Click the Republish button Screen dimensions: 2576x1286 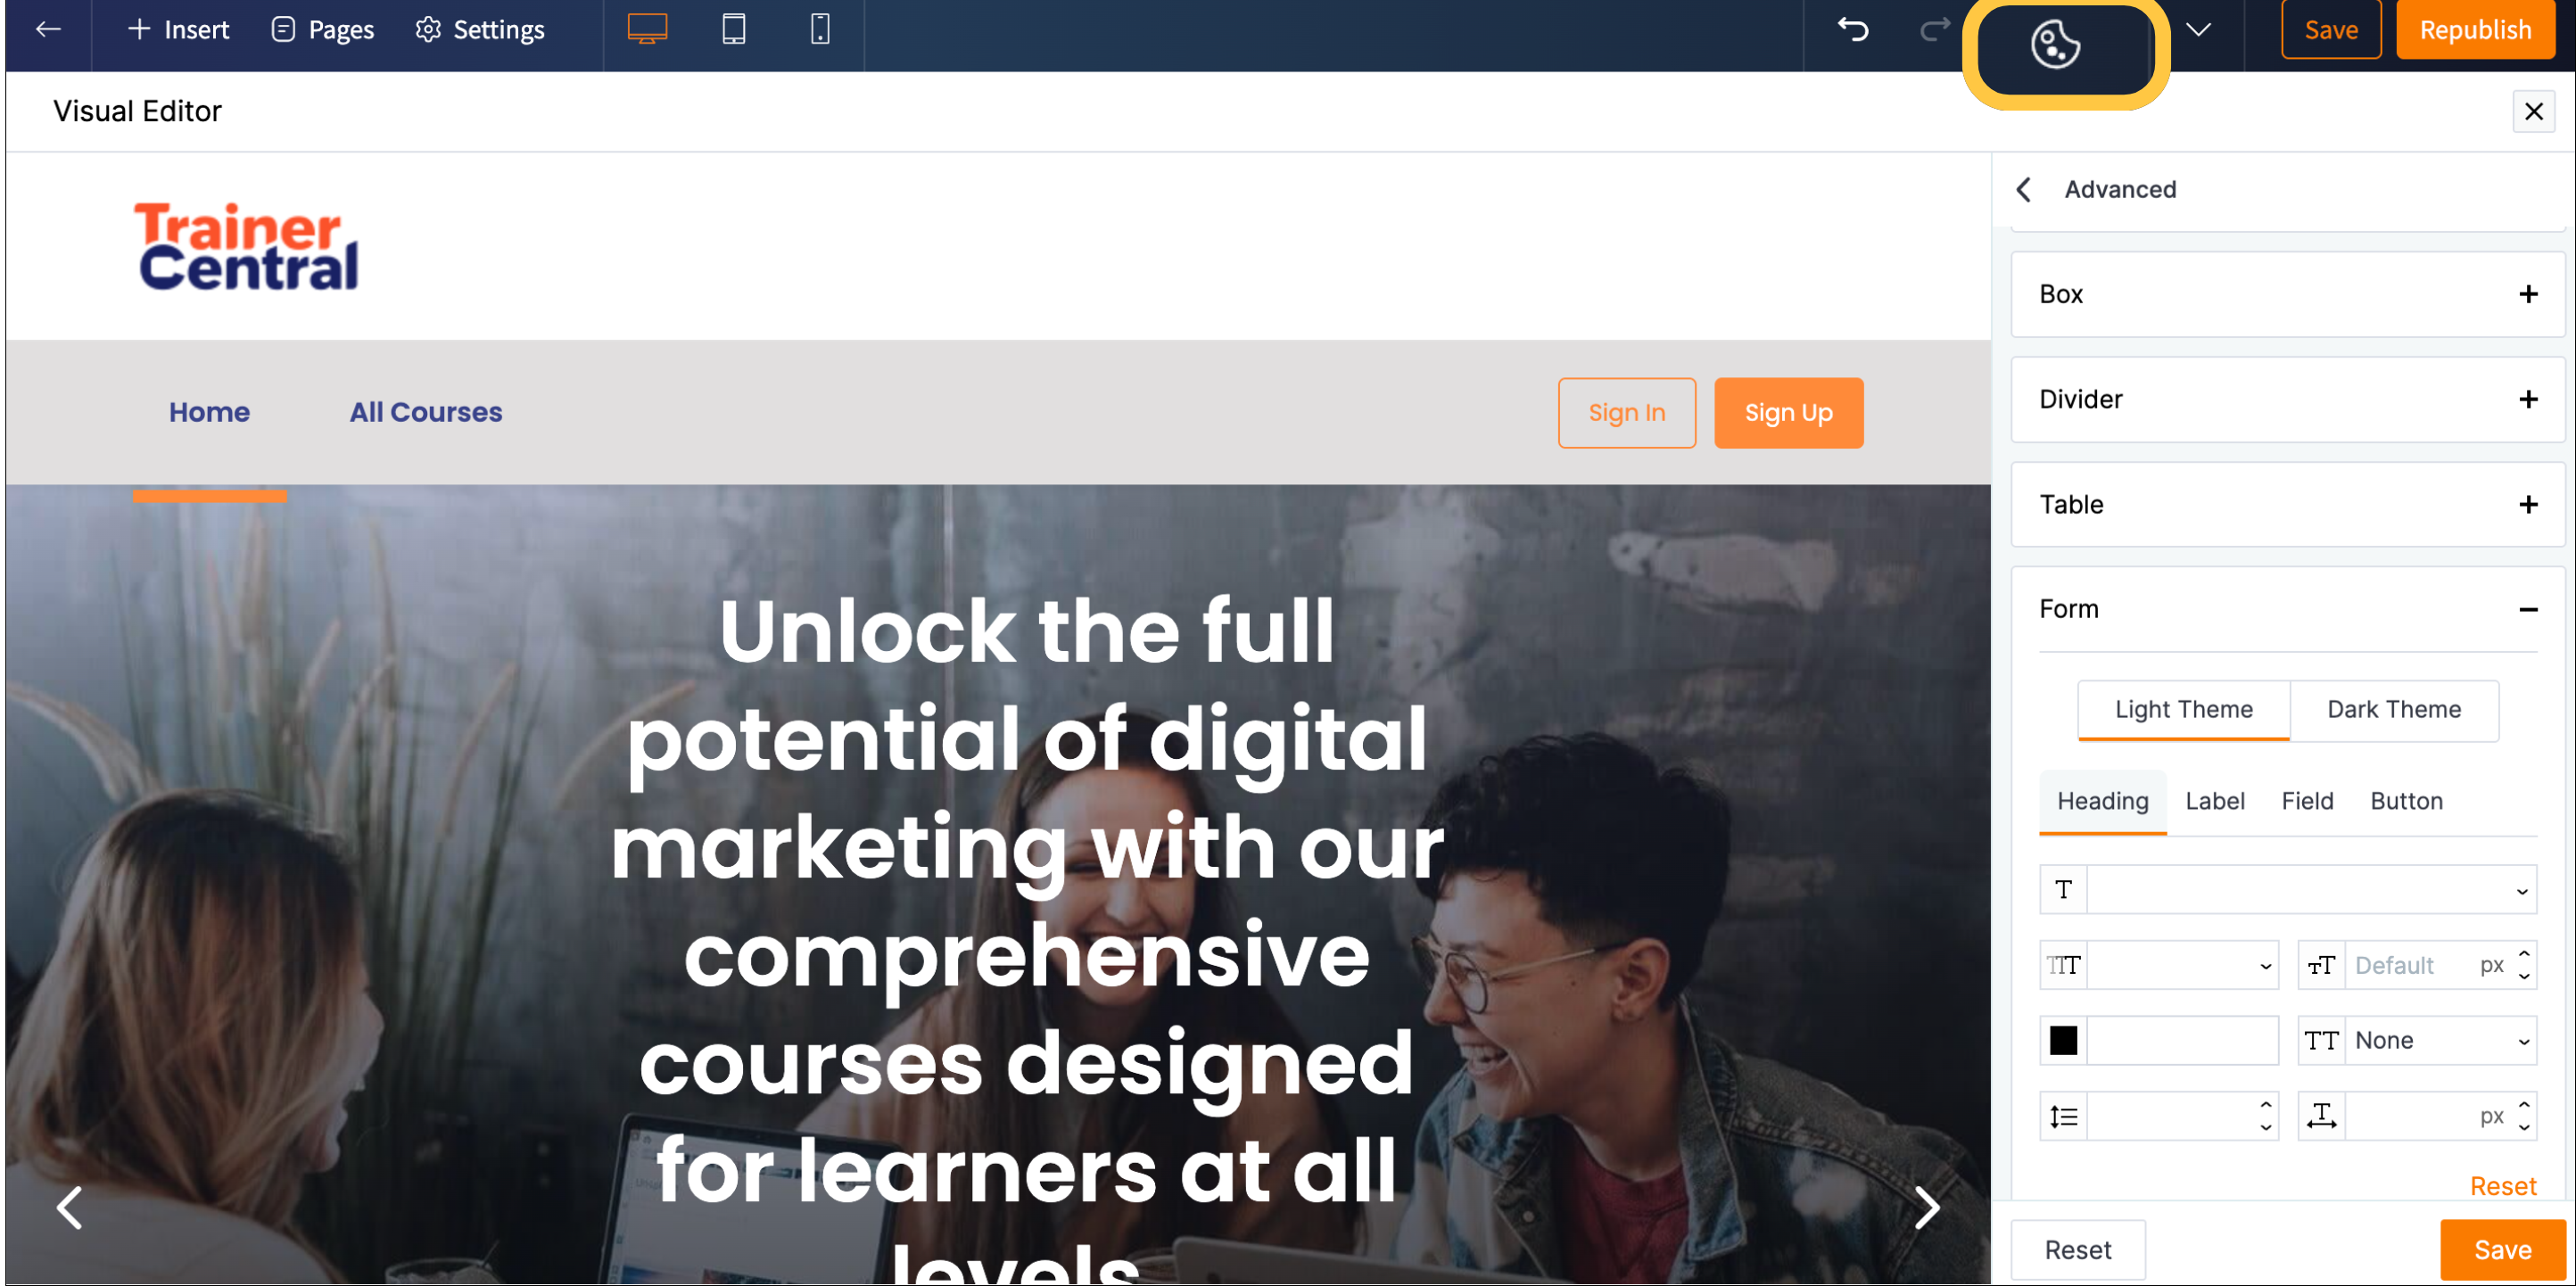[x=2474, y=30]
